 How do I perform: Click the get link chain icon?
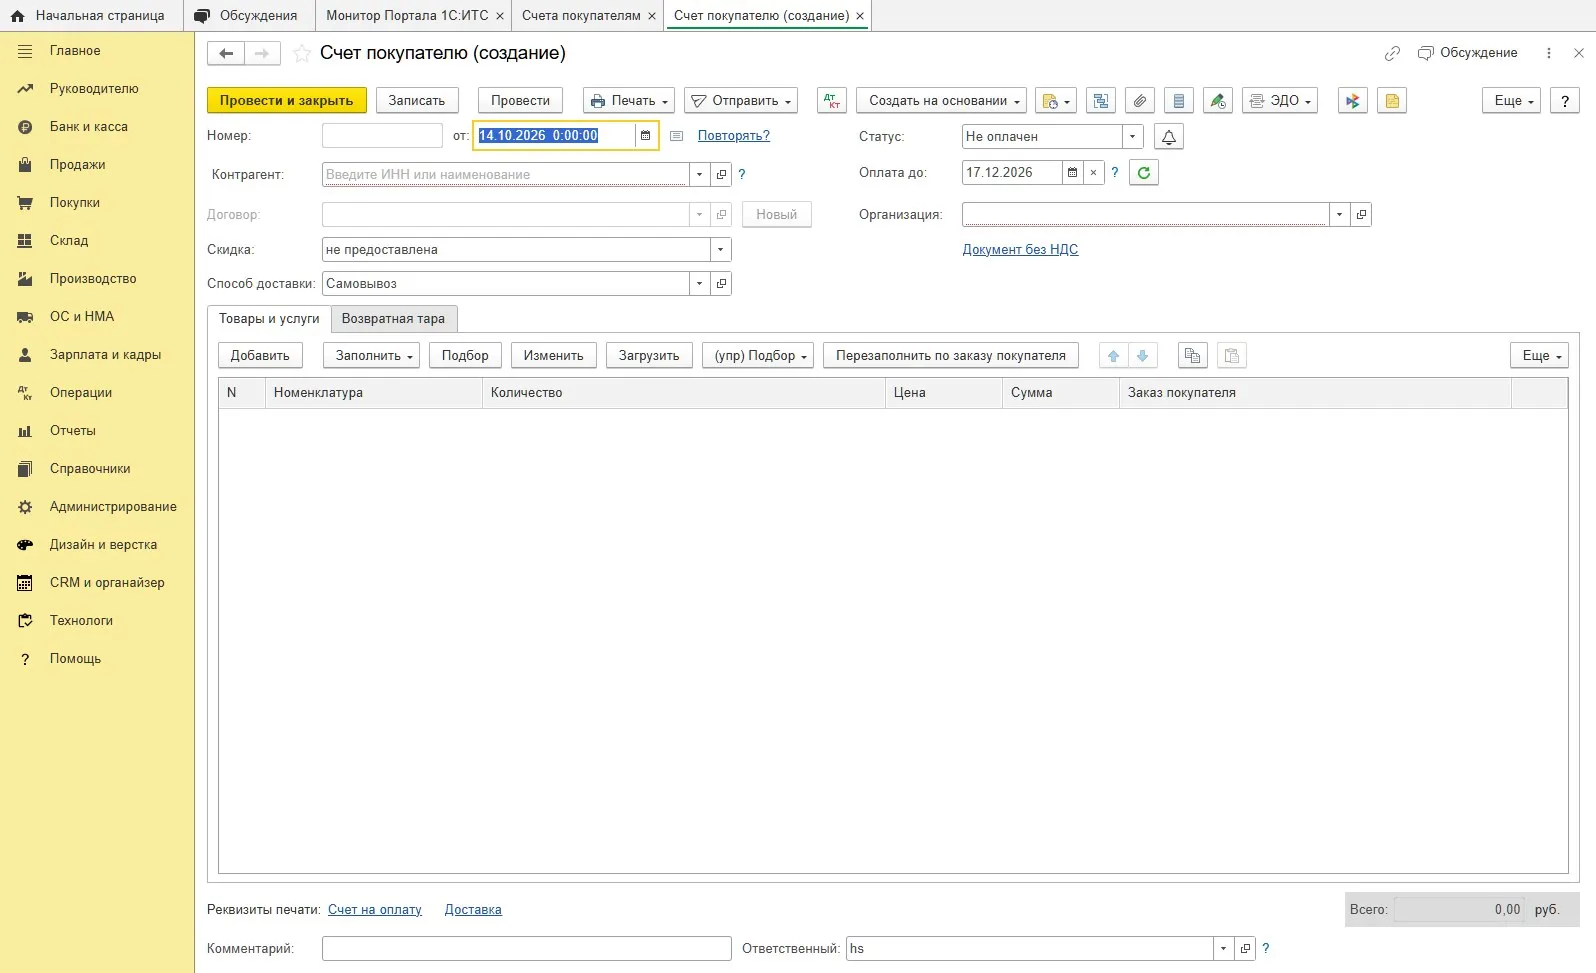[x=1392, y=53]
